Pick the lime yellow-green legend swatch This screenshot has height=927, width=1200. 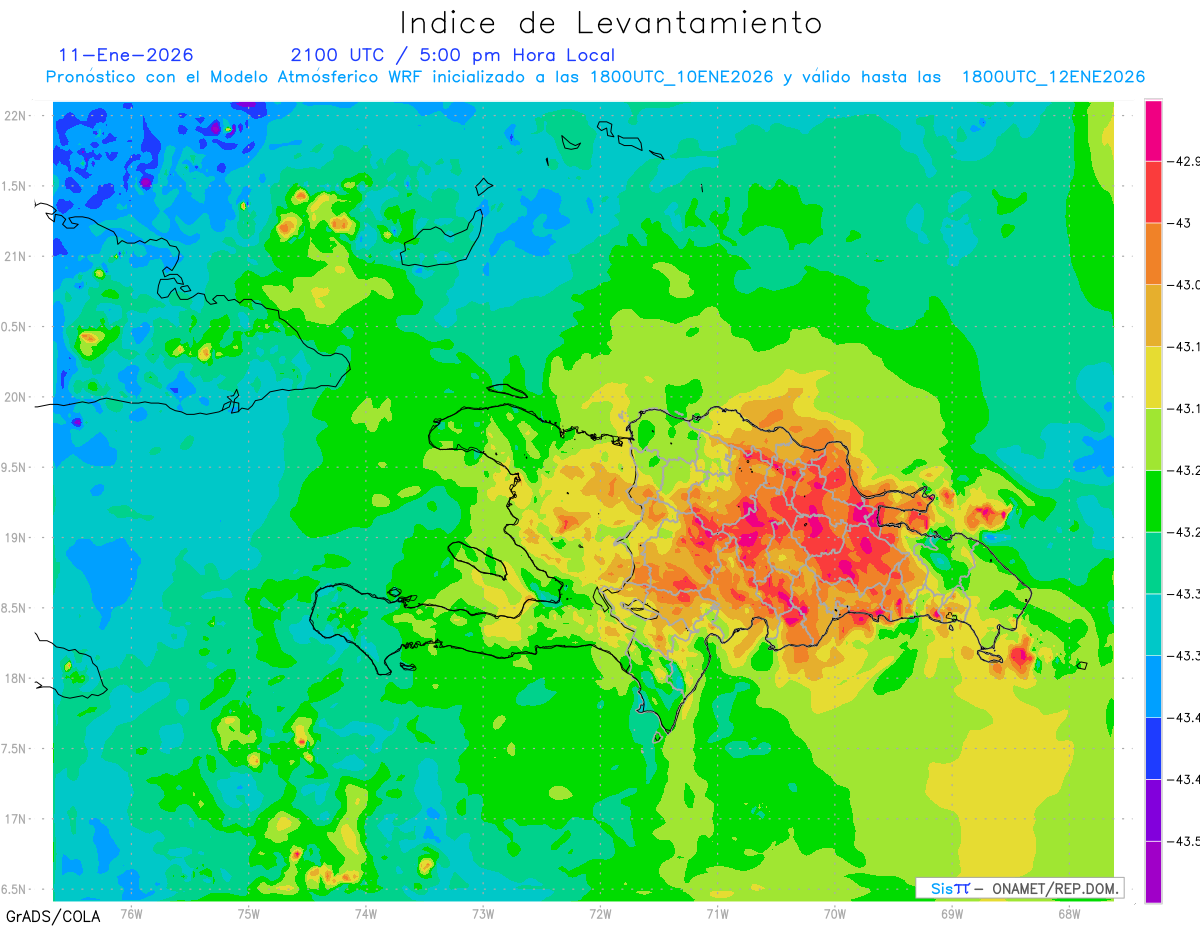pyautogui.click(x=1153, y=440)
